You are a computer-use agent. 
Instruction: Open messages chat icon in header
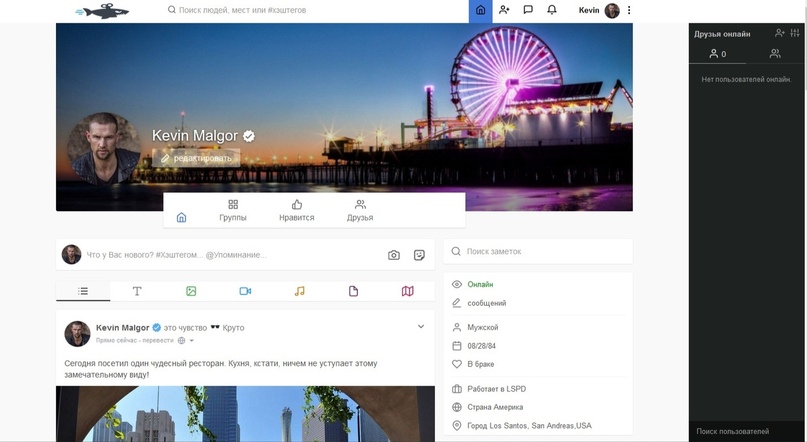point(528,10)
